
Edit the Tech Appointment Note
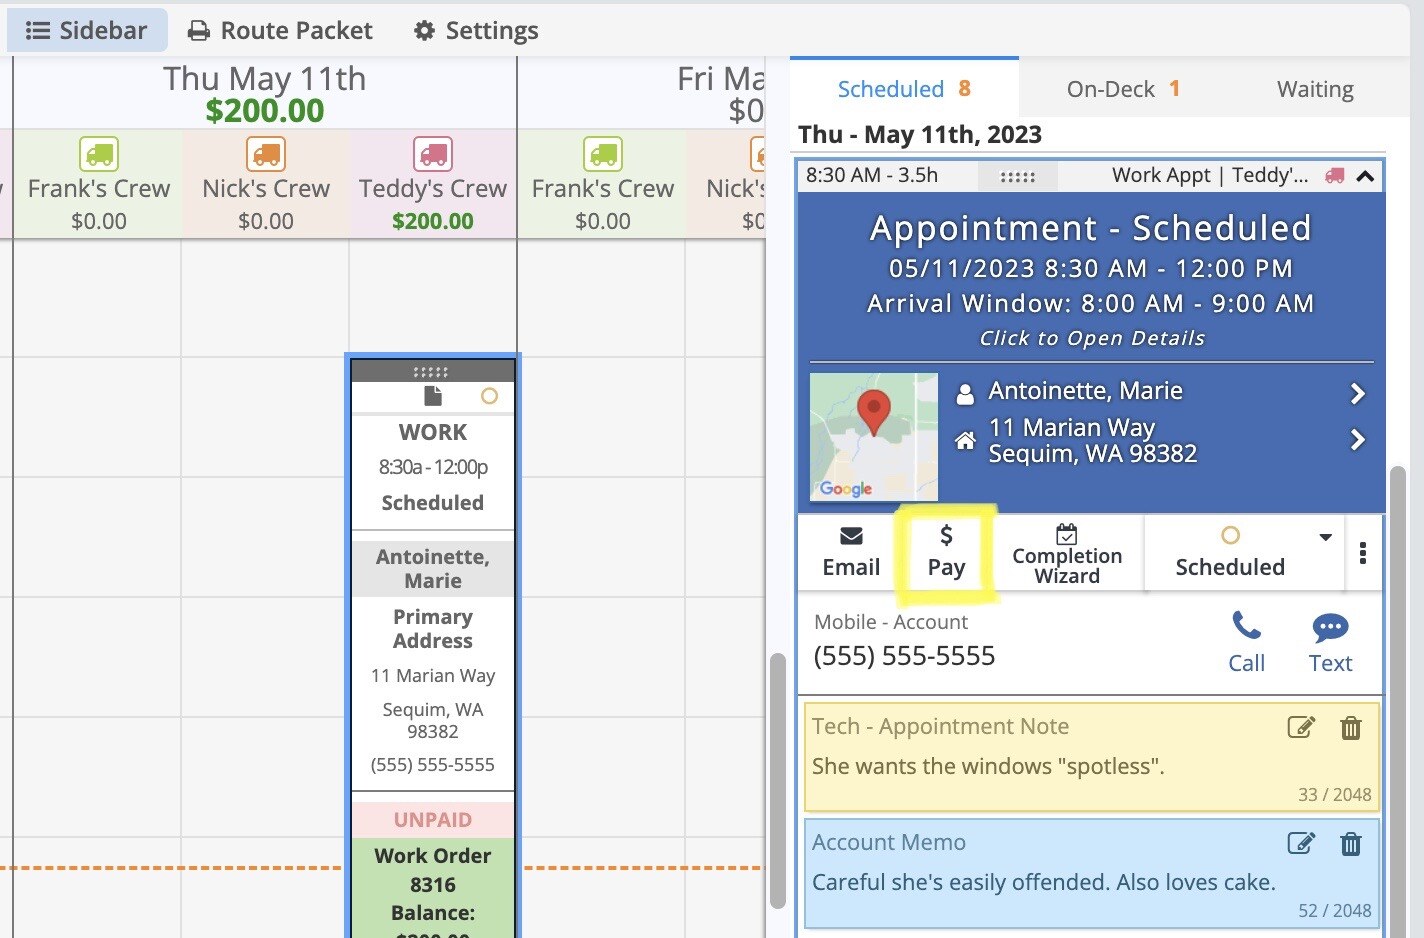tap(1300, 727)
